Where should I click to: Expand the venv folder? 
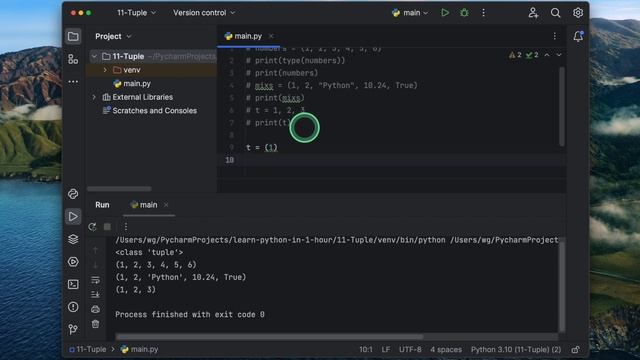click(105, 70)
